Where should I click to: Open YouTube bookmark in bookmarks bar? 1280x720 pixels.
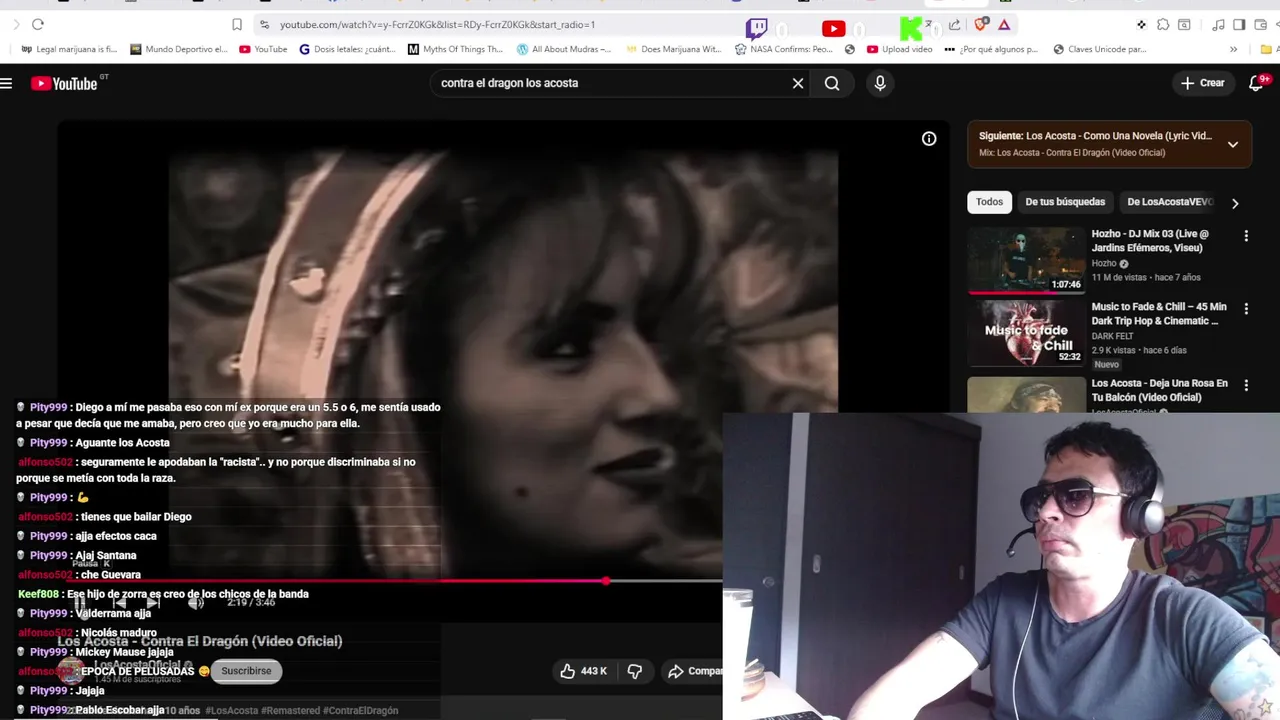pos(263,49)
